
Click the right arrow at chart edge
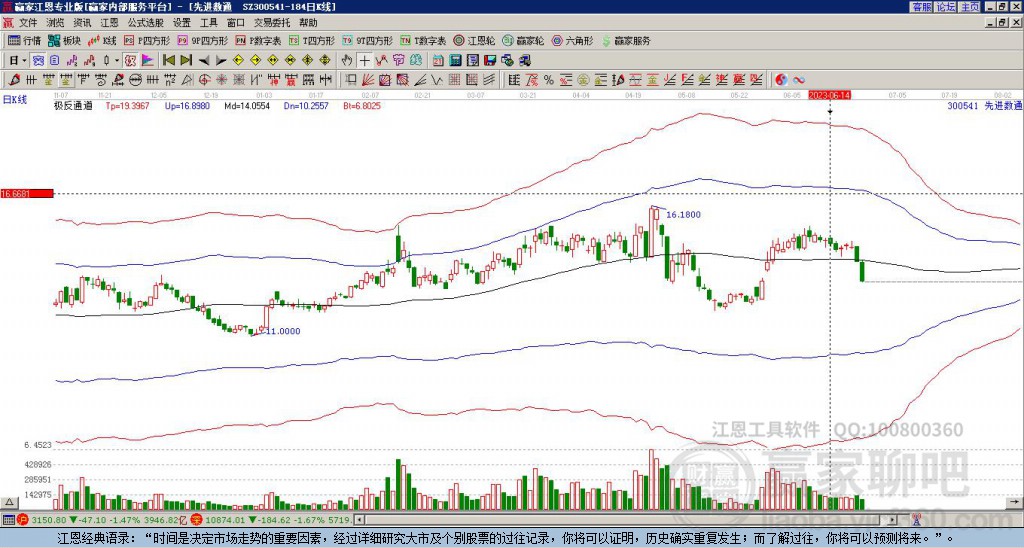click(1014, 502)
